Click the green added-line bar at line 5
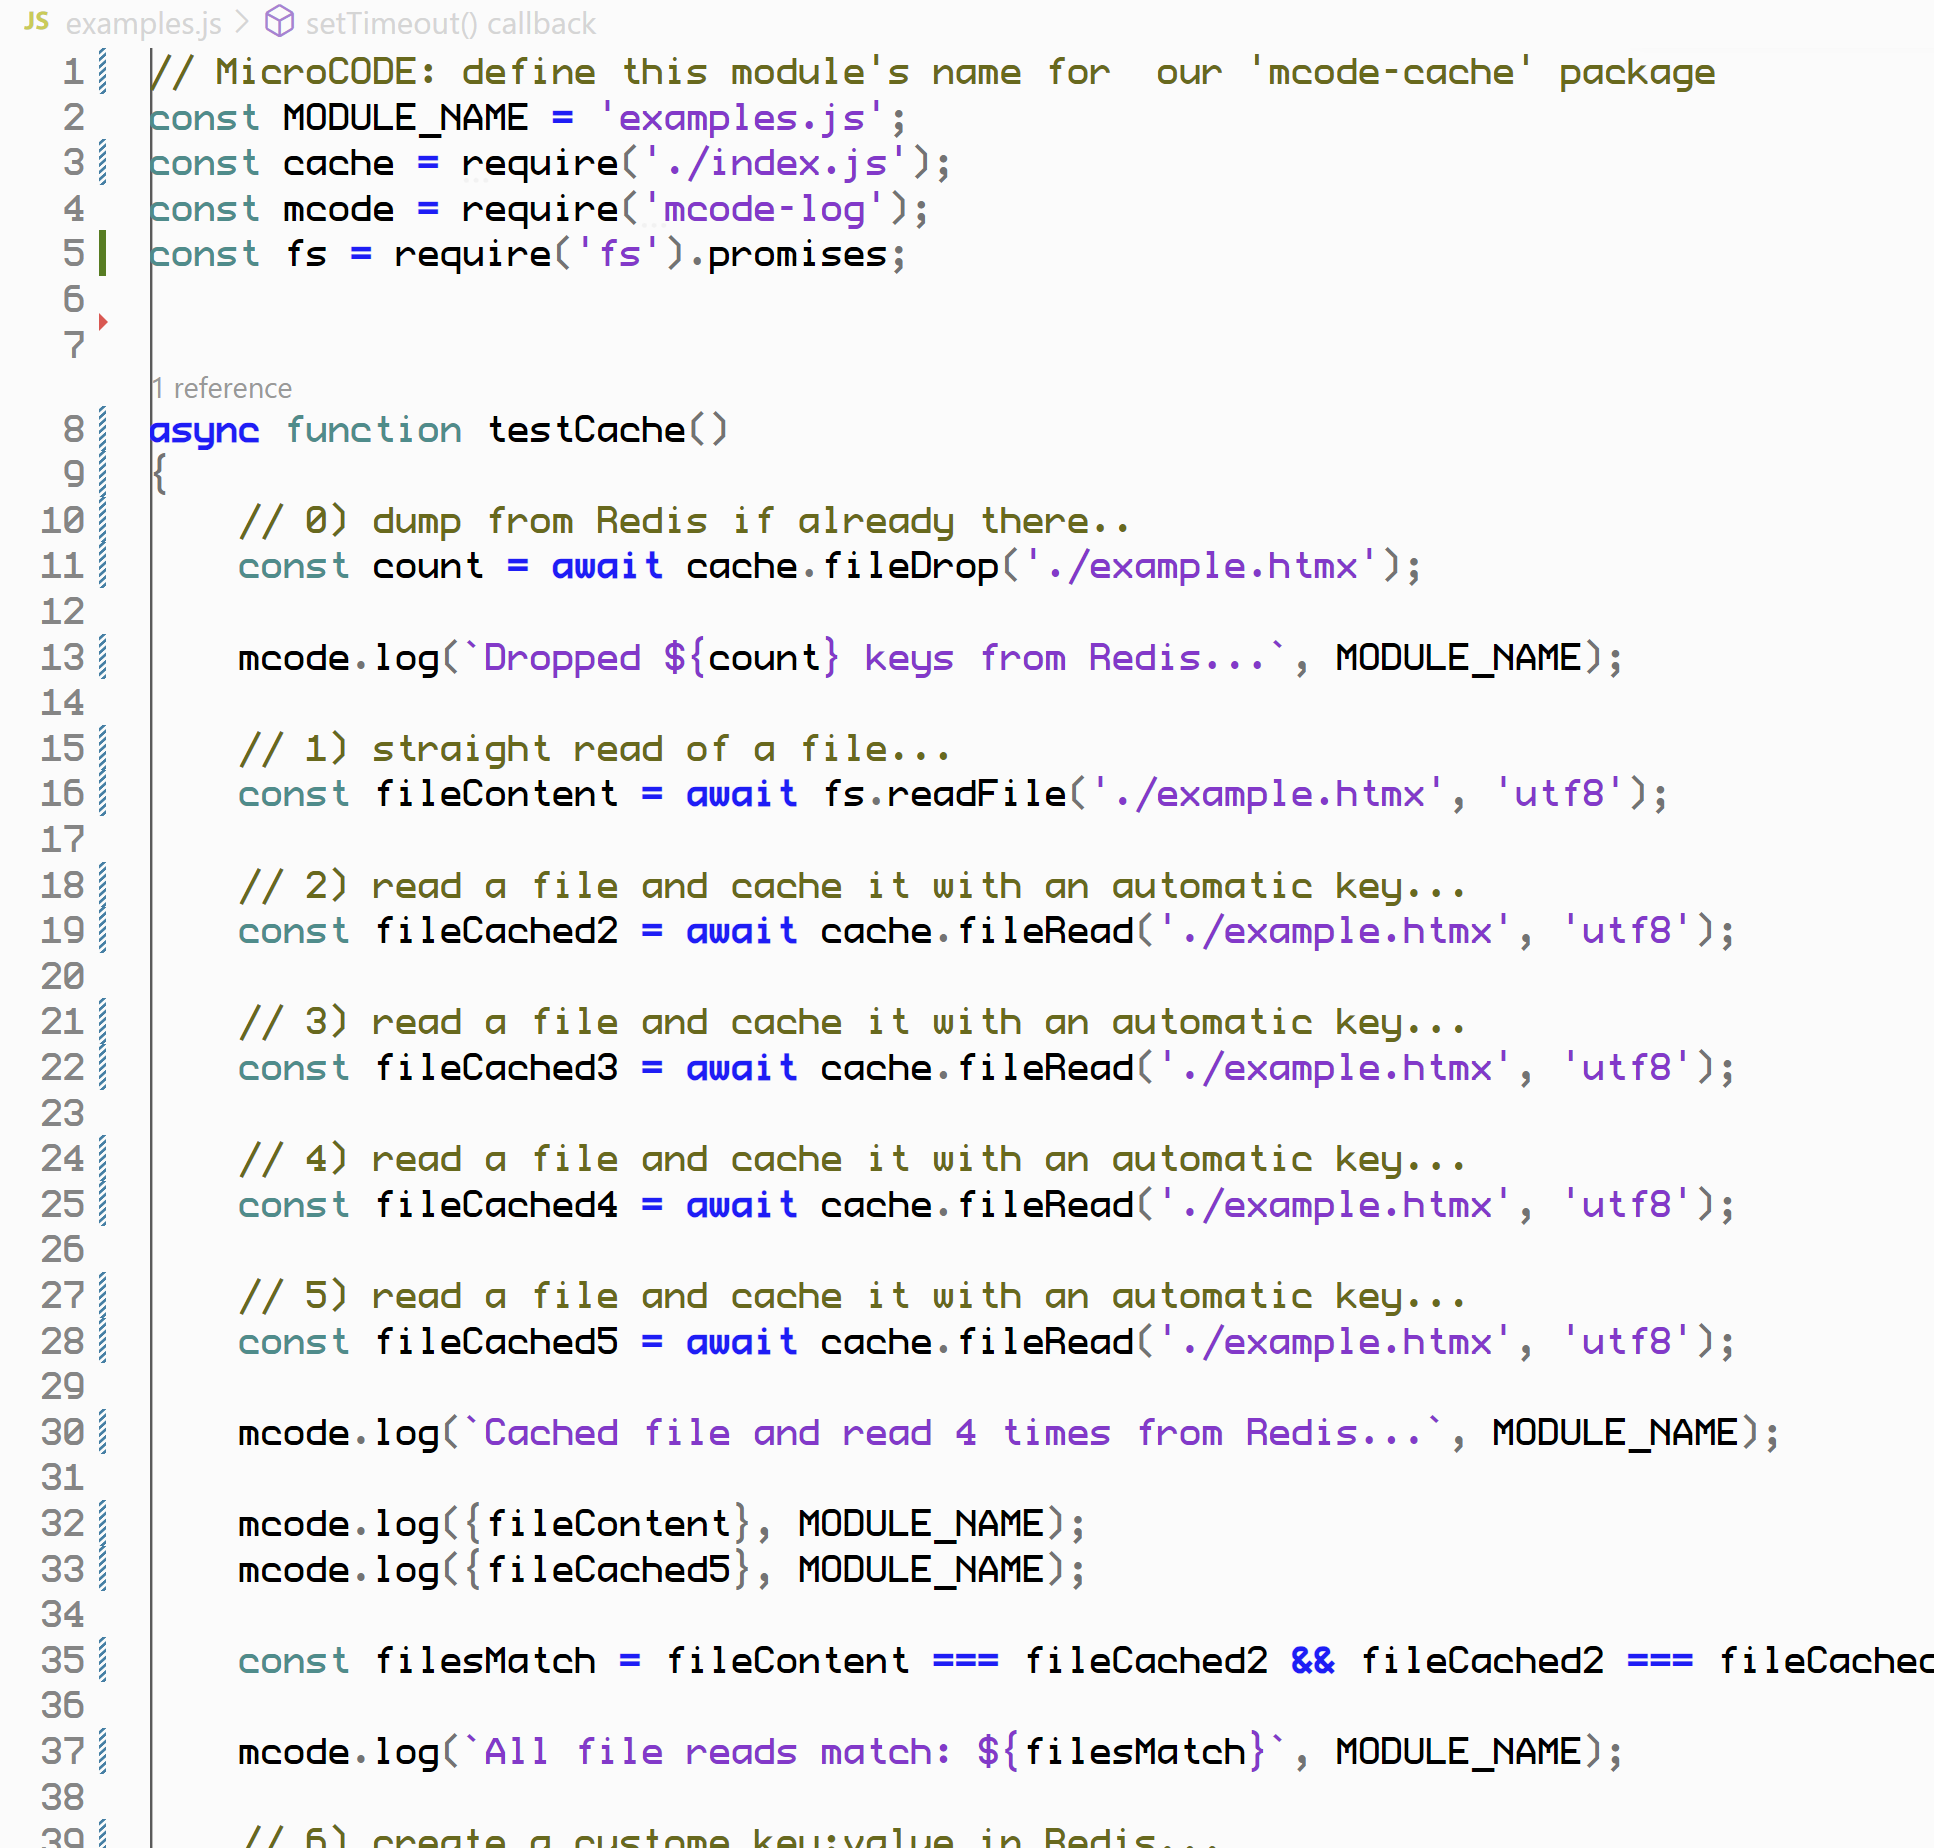Viewport: 1934px width, 1848px height. (102, 253)
